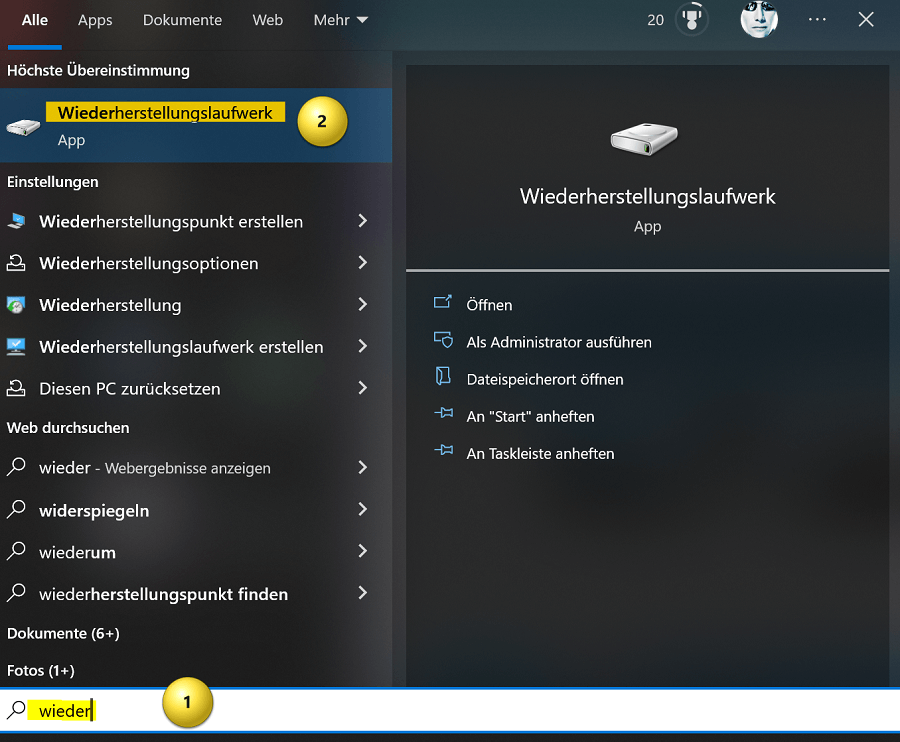
Task: Click the shield icon for administrator run
Action: click(443, 340)
